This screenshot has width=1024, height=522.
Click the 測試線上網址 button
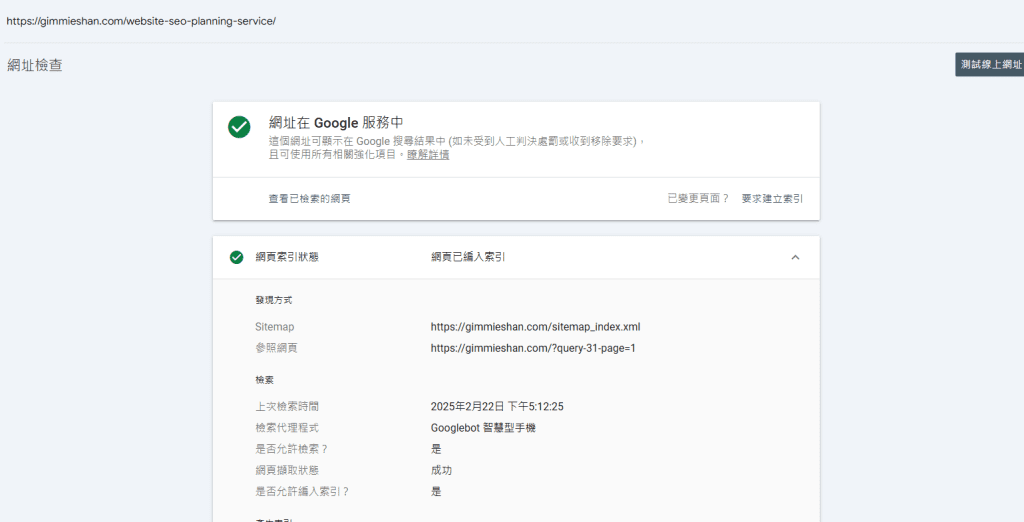pyautogui.click(x=990, y=65)
